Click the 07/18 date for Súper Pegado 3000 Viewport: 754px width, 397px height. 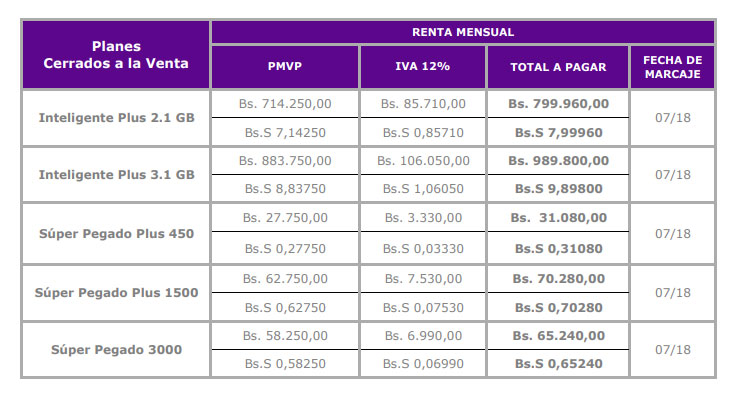[x=672, y=349]
